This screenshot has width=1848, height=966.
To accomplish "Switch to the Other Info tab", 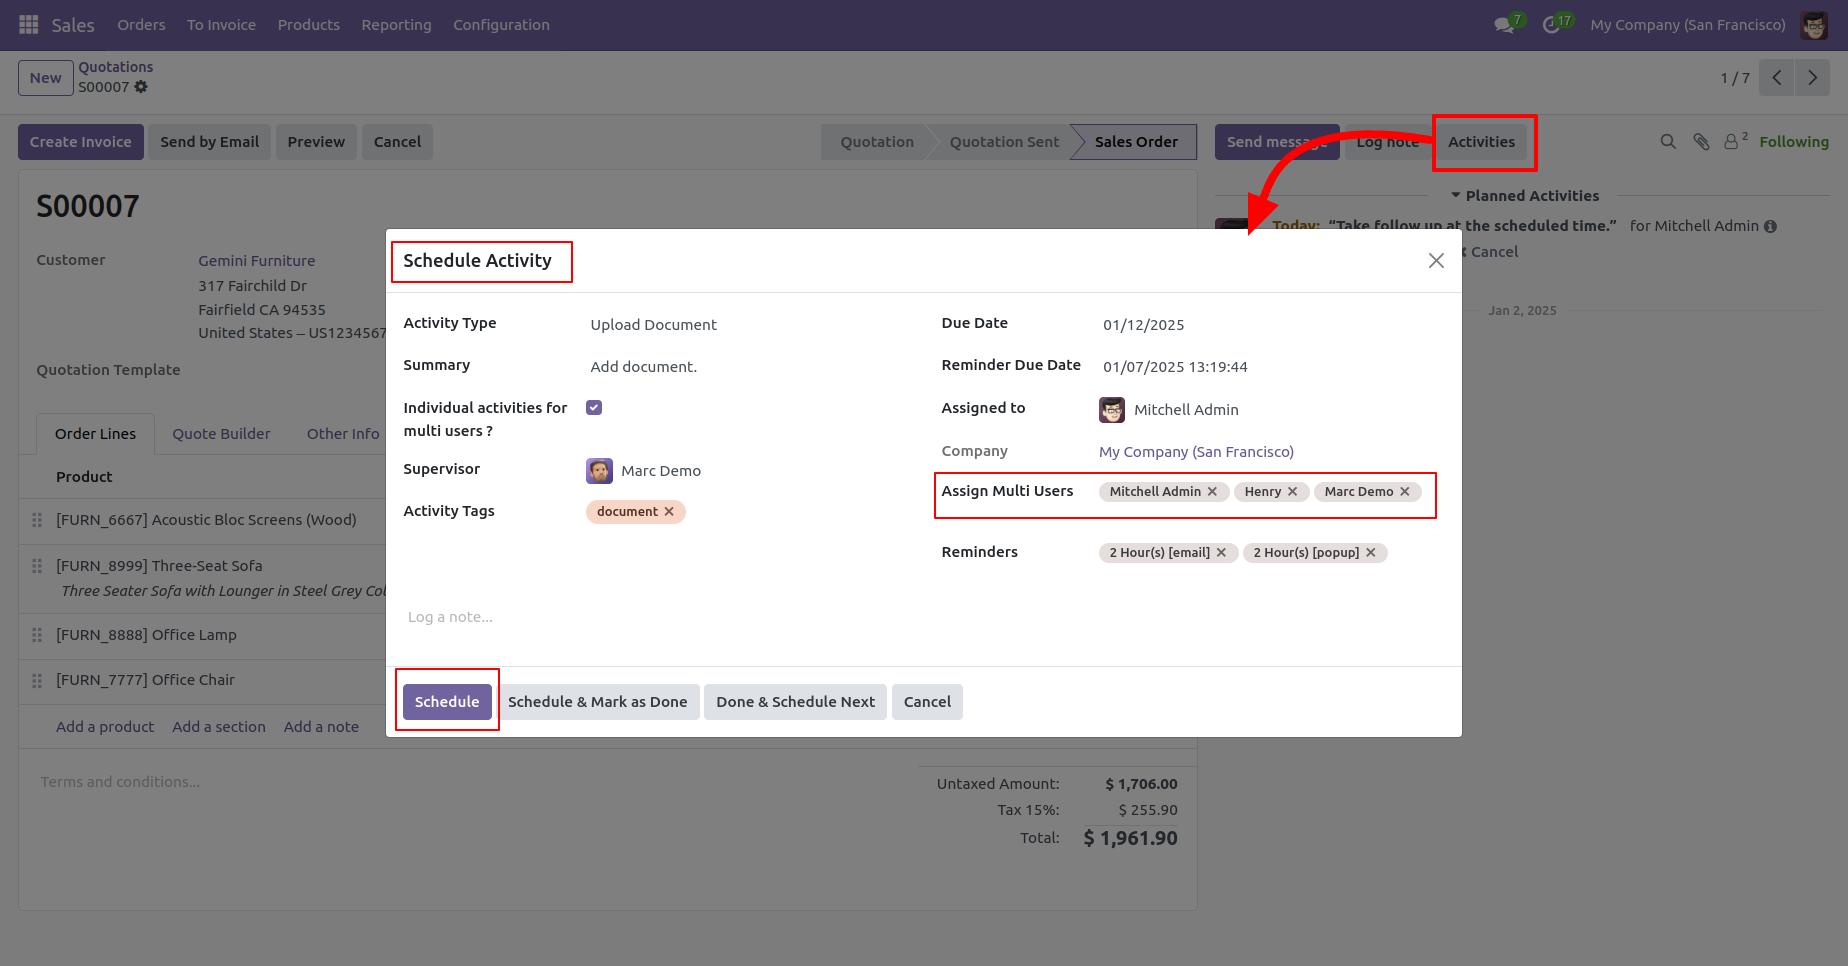I will pos(343,434).
